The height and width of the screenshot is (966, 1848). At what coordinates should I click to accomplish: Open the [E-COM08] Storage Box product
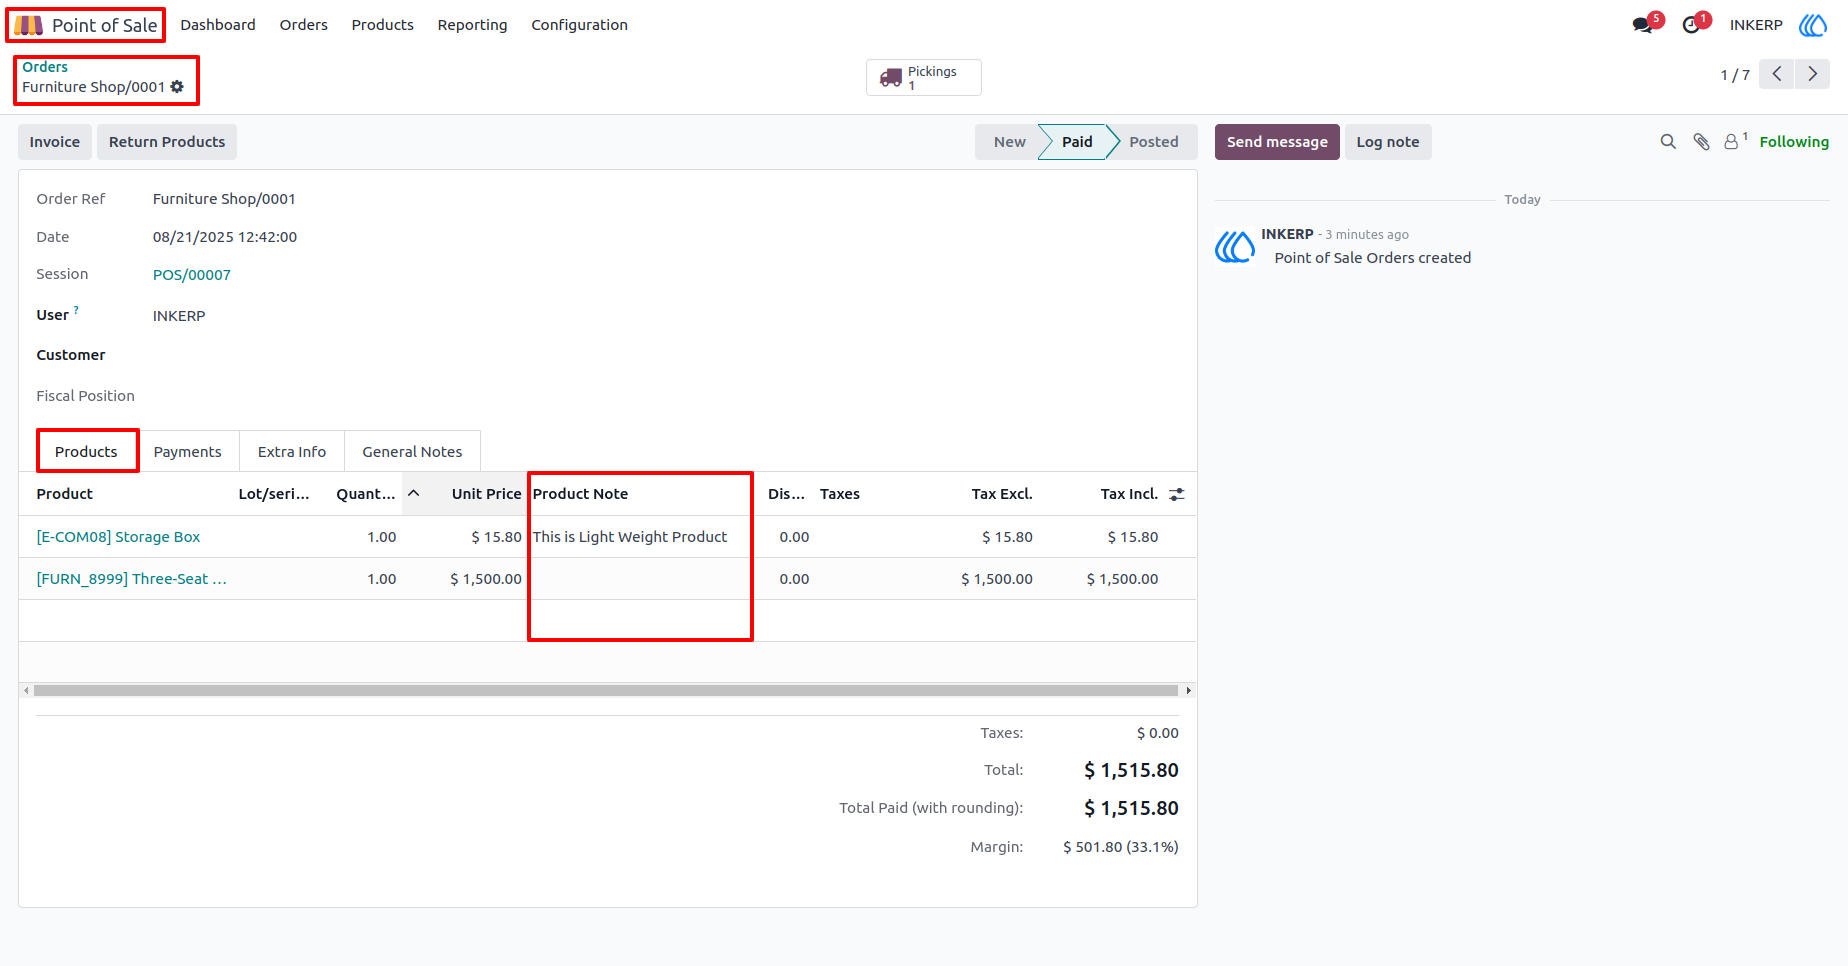click(118, 537)
